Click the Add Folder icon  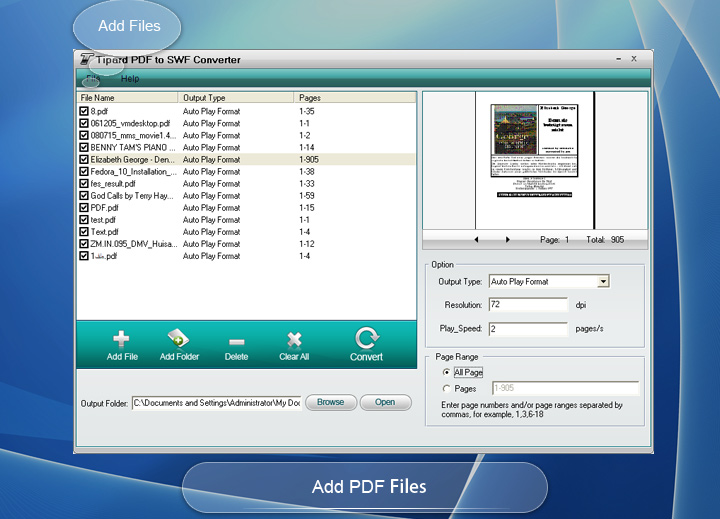tap(178, 338)
